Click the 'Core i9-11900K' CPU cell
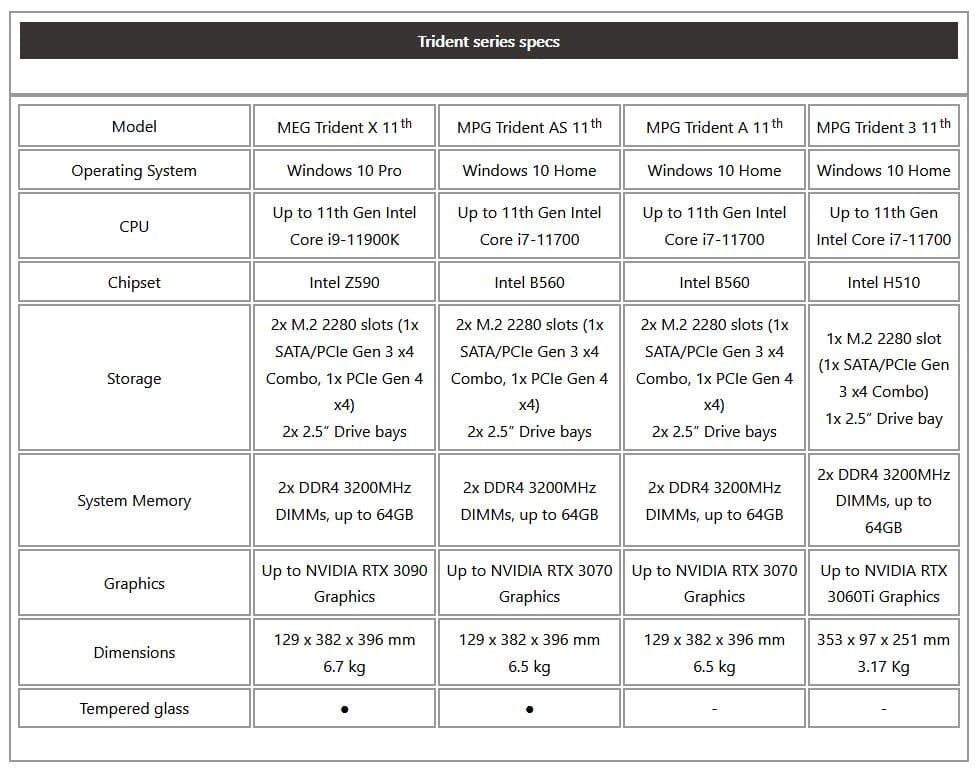 tap(344, 226)
